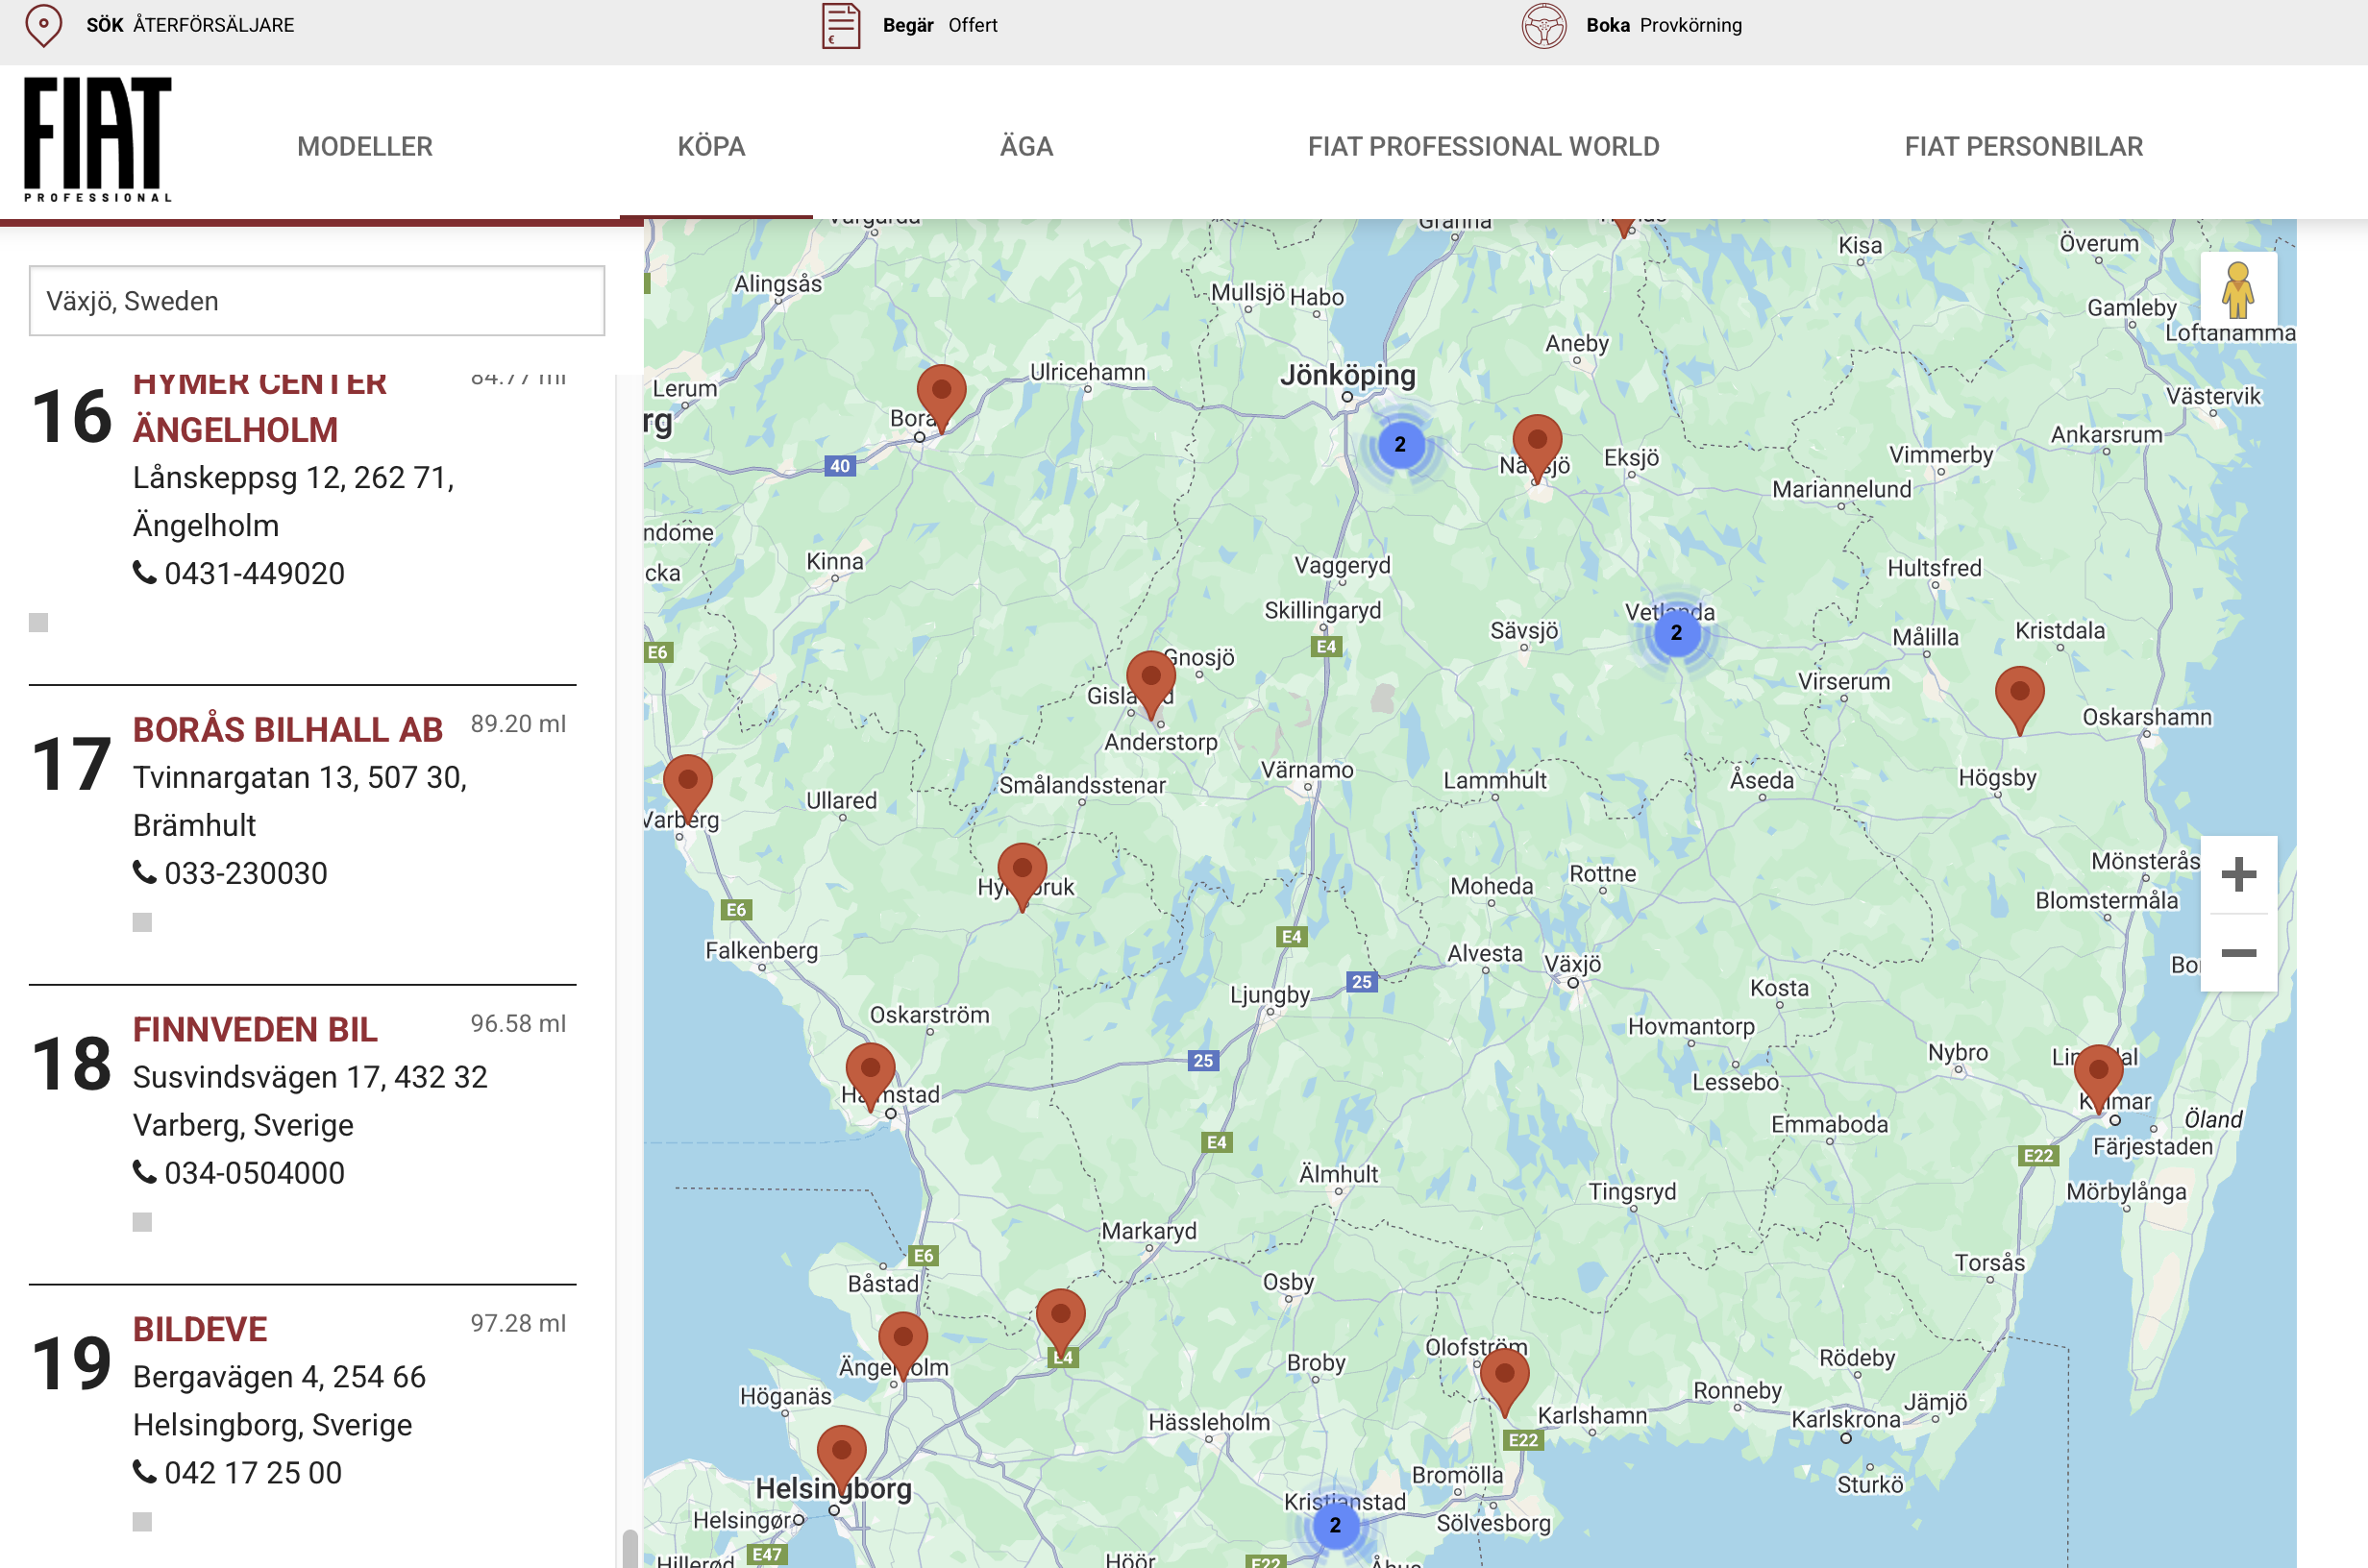Screen dimensions: 2368x1568
Task: Click gray square under Bildeve entry
Action: (142, 1522)
